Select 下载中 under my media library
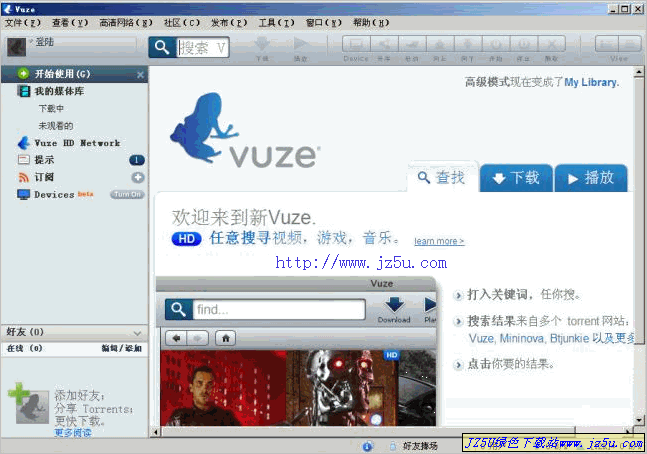The height and width of the screenshot is (454, 647). click(51, 109)
